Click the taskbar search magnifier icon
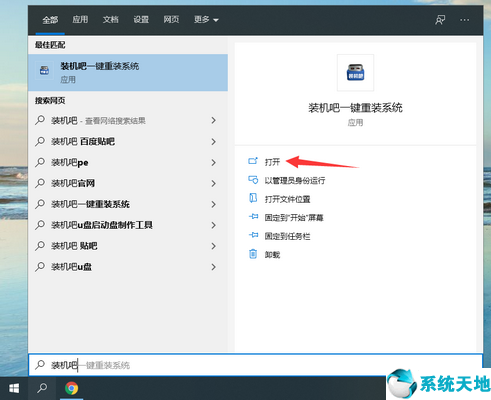The width and height of the screenshot is (491, 400). tap(42, 388)
